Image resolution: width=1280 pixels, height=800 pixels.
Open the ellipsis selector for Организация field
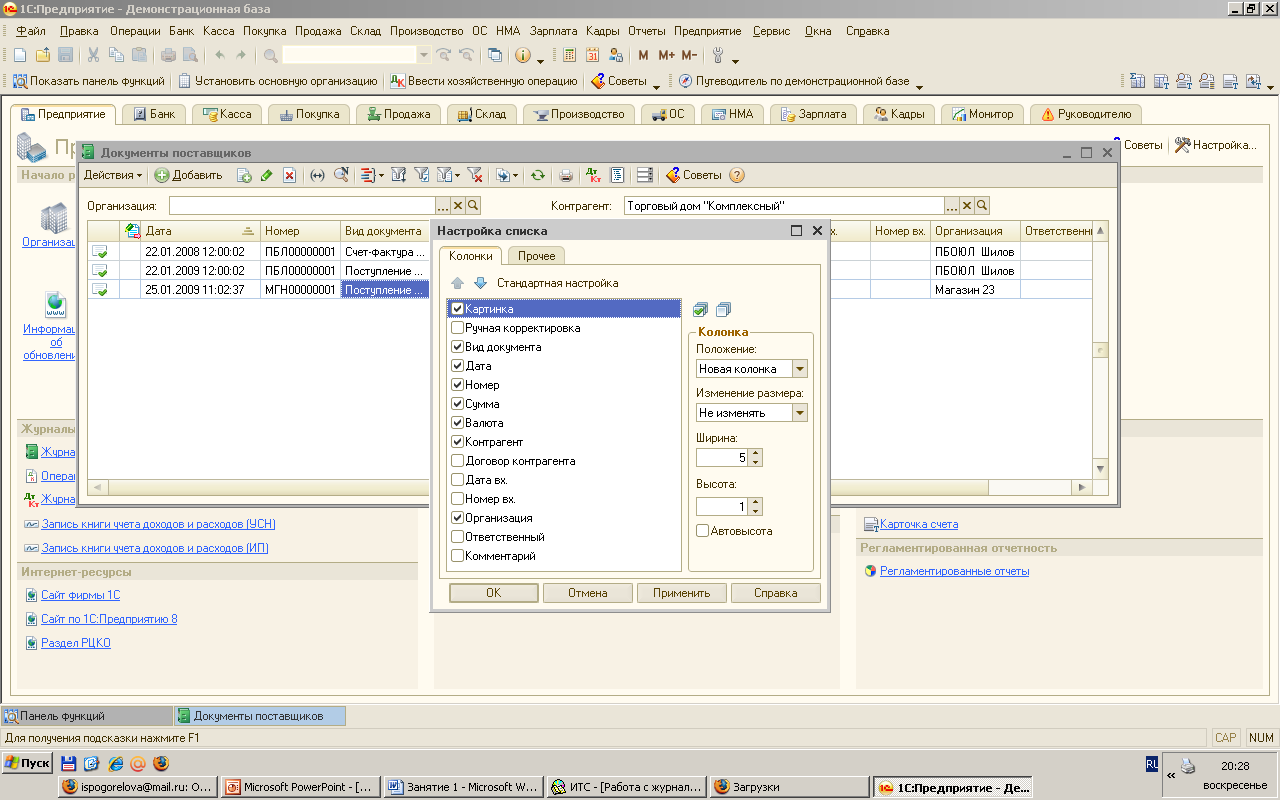(x=443, y=205)
